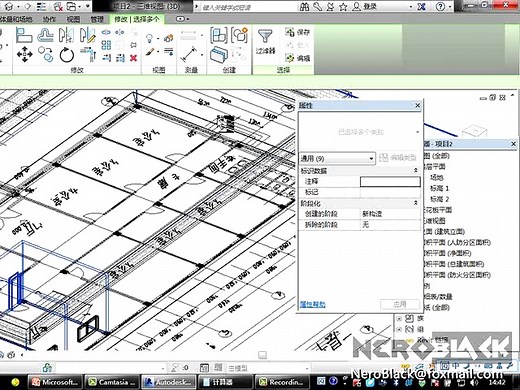The image size is (520, 390).
Task: Click the Create Group icon
Action: pos(239,35)
